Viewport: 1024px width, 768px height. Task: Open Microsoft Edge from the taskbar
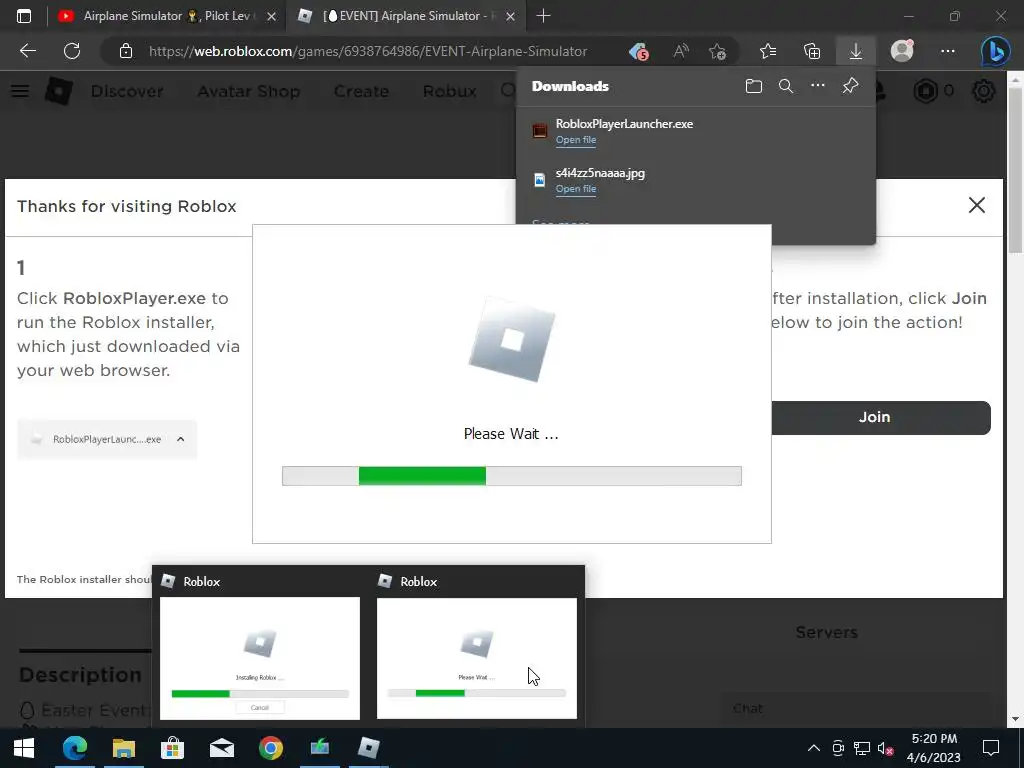click(x=74, y=748)
